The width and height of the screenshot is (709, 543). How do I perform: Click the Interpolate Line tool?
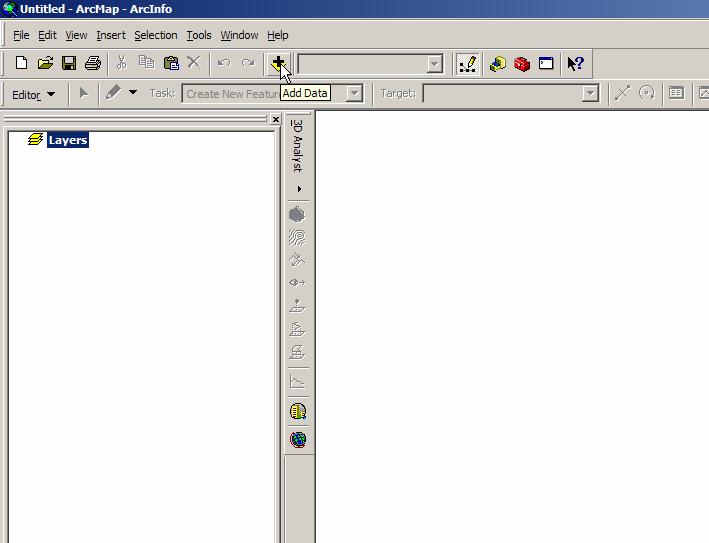coord(297,329)
